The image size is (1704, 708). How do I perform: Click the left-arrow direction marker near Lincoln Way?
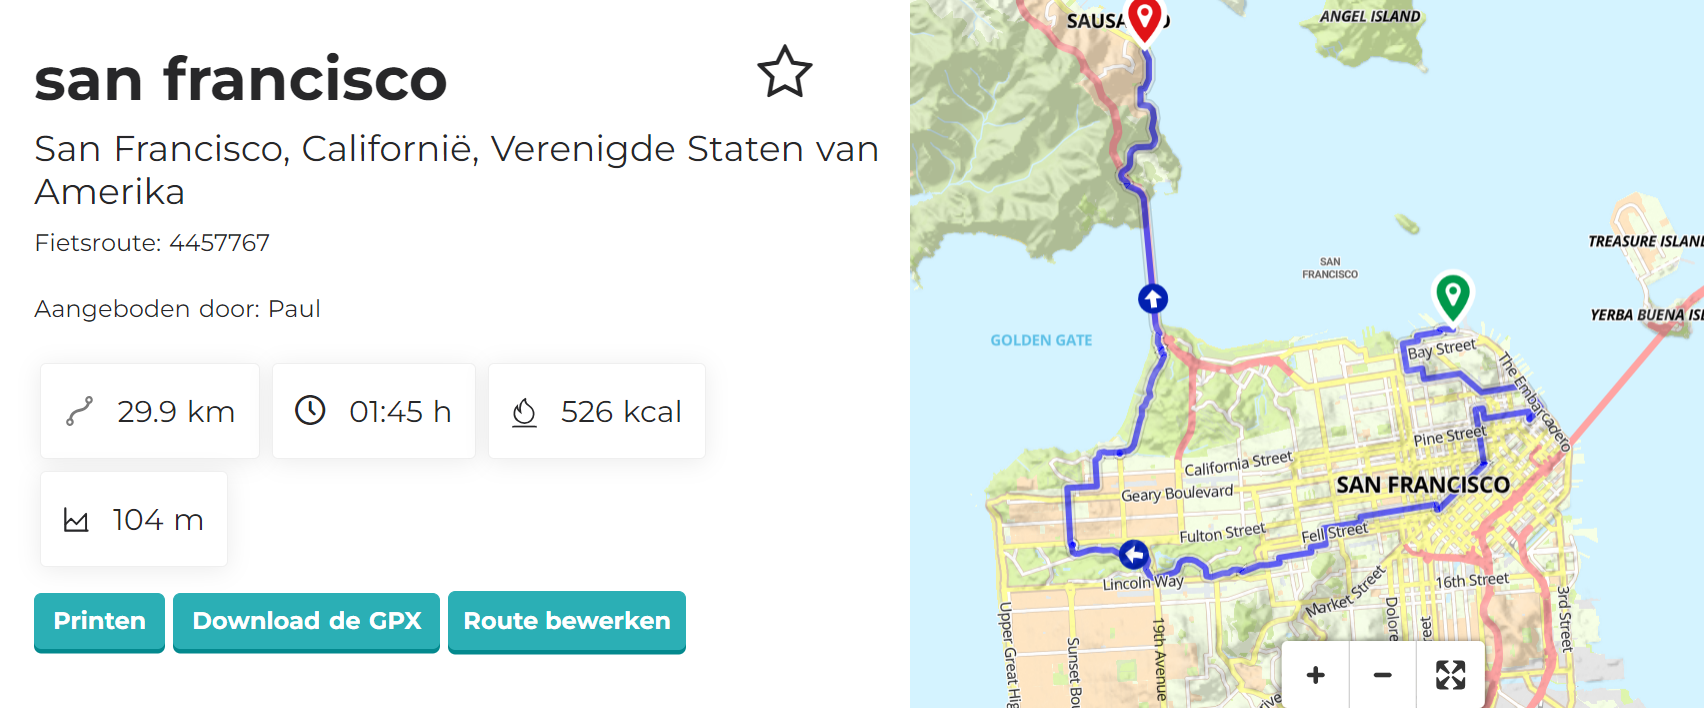pyautogui.click(x=1133, y=554)
